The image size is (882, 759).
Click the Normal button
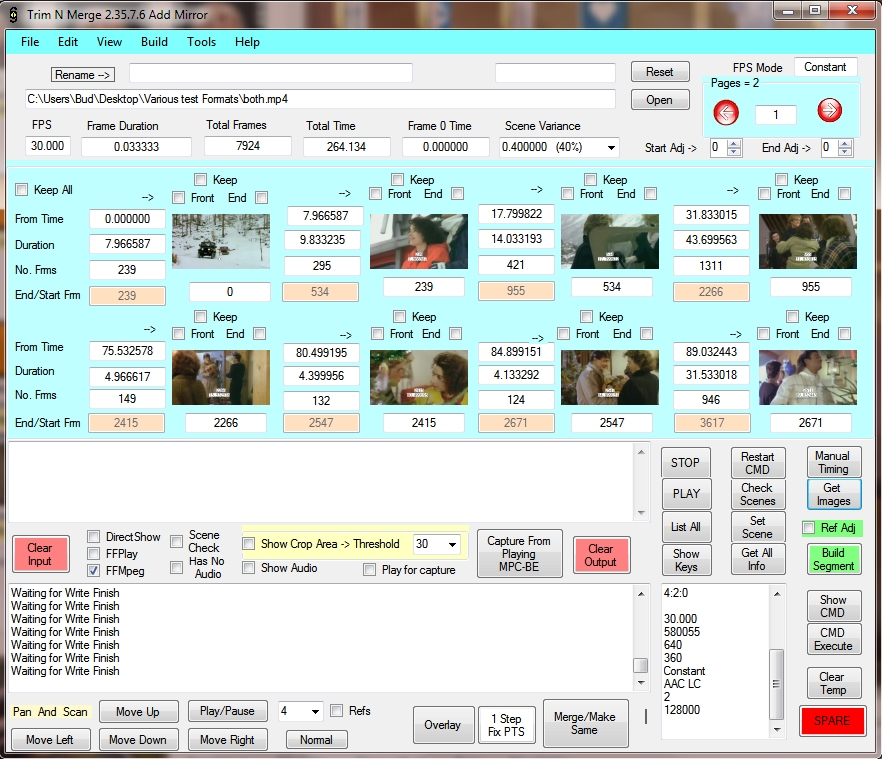coord(316,740)
